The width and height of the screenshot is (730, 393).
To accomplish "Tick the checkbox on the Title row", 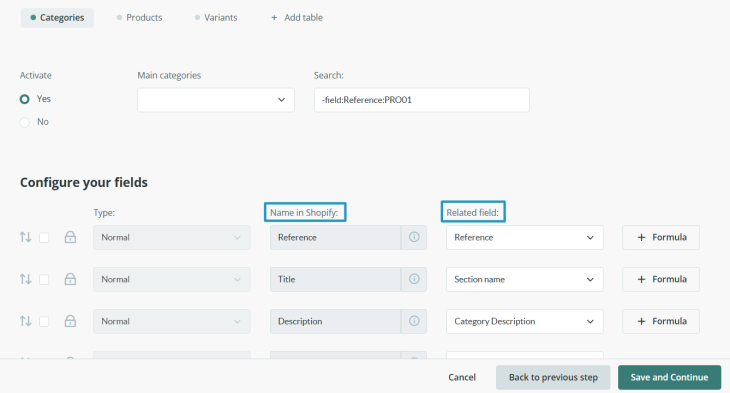I will (x=44, y=279).
